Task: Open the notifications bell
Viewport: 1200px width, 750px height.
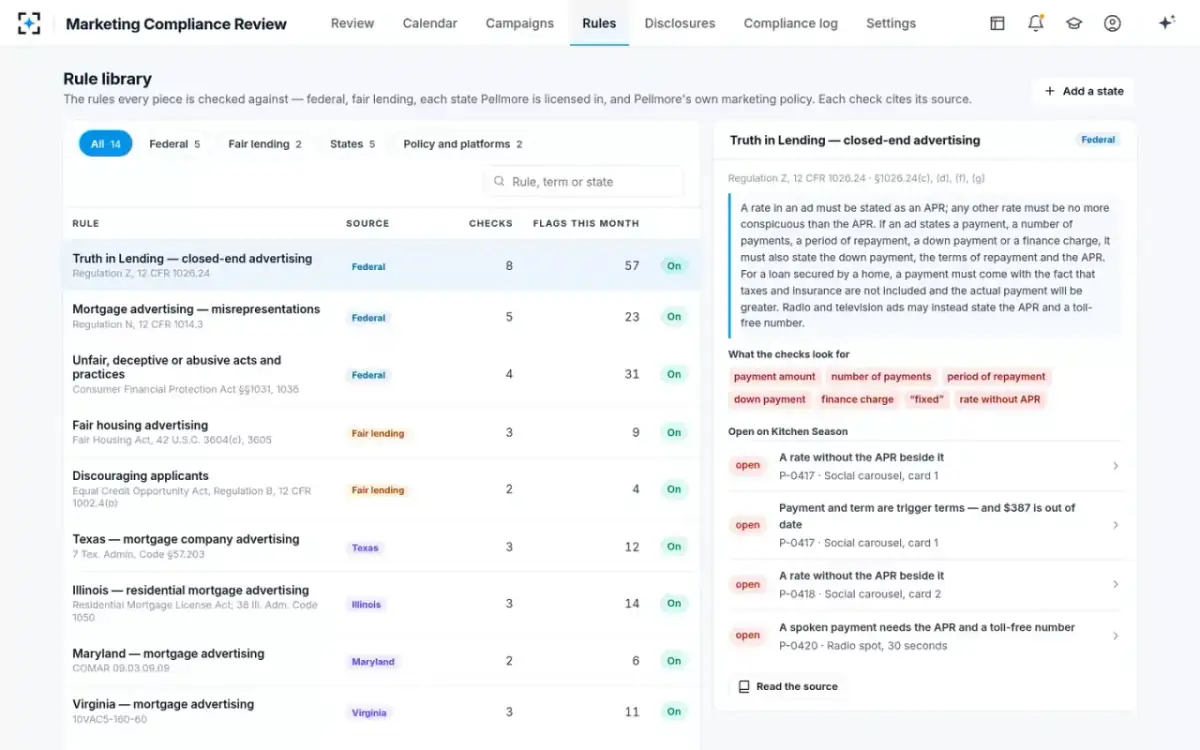Action: pos(1036,23)
